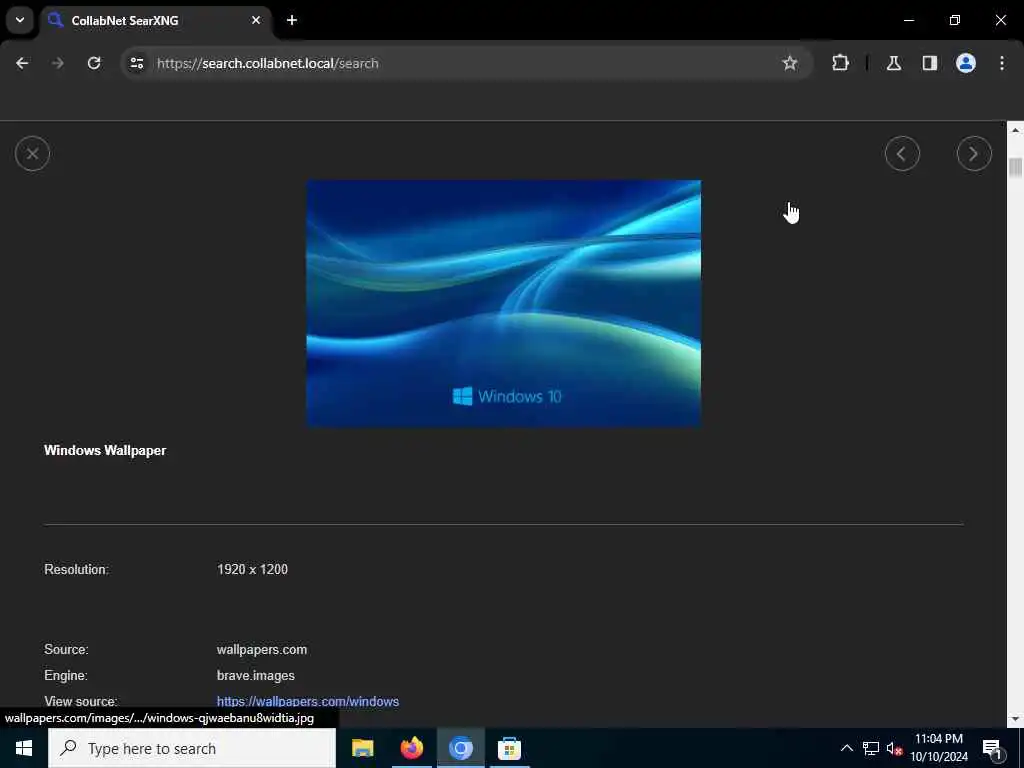The width and height of the screenshot is (1024, 768).
Task: Click the page vertical scrollbar thumb
Action: [x=1015, y=167]
